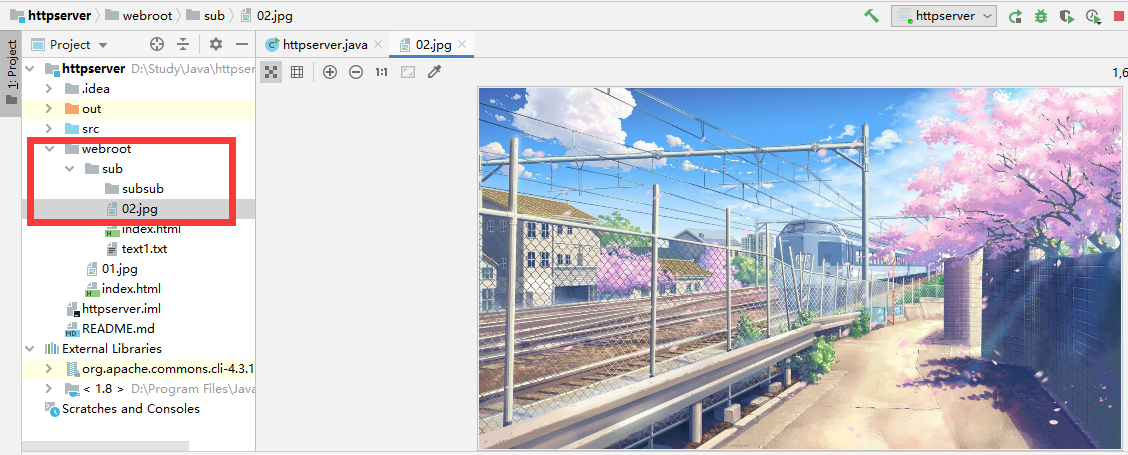The image size is (1128, 455).
Task: Select 02.jpg in the project tree
Action: [140, 209]
